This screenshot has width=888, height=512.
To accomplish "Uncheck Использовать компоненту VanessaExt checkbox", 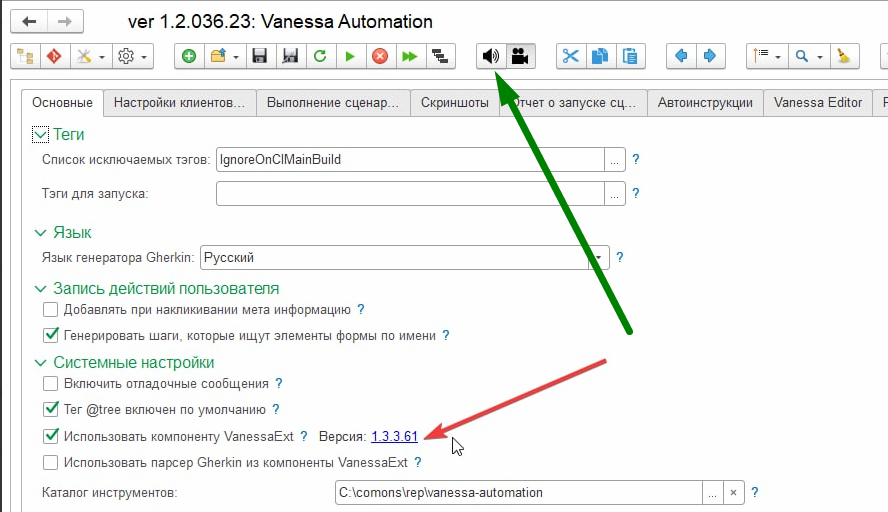I will coord(50,436).
